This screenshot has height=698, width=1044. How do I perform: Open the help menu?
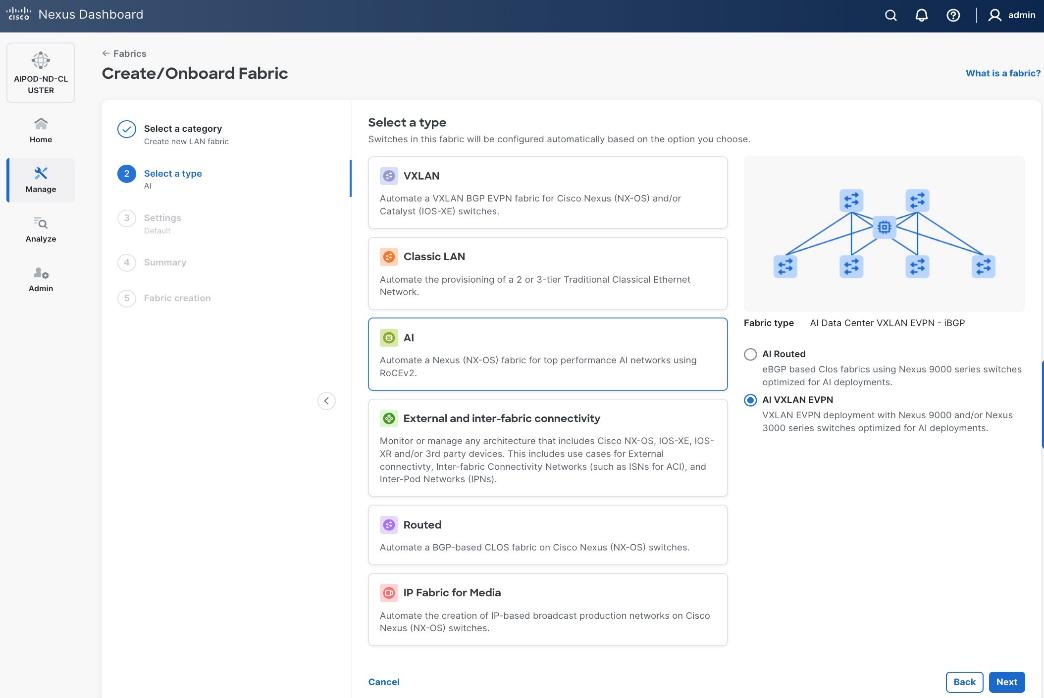(952, 15)
